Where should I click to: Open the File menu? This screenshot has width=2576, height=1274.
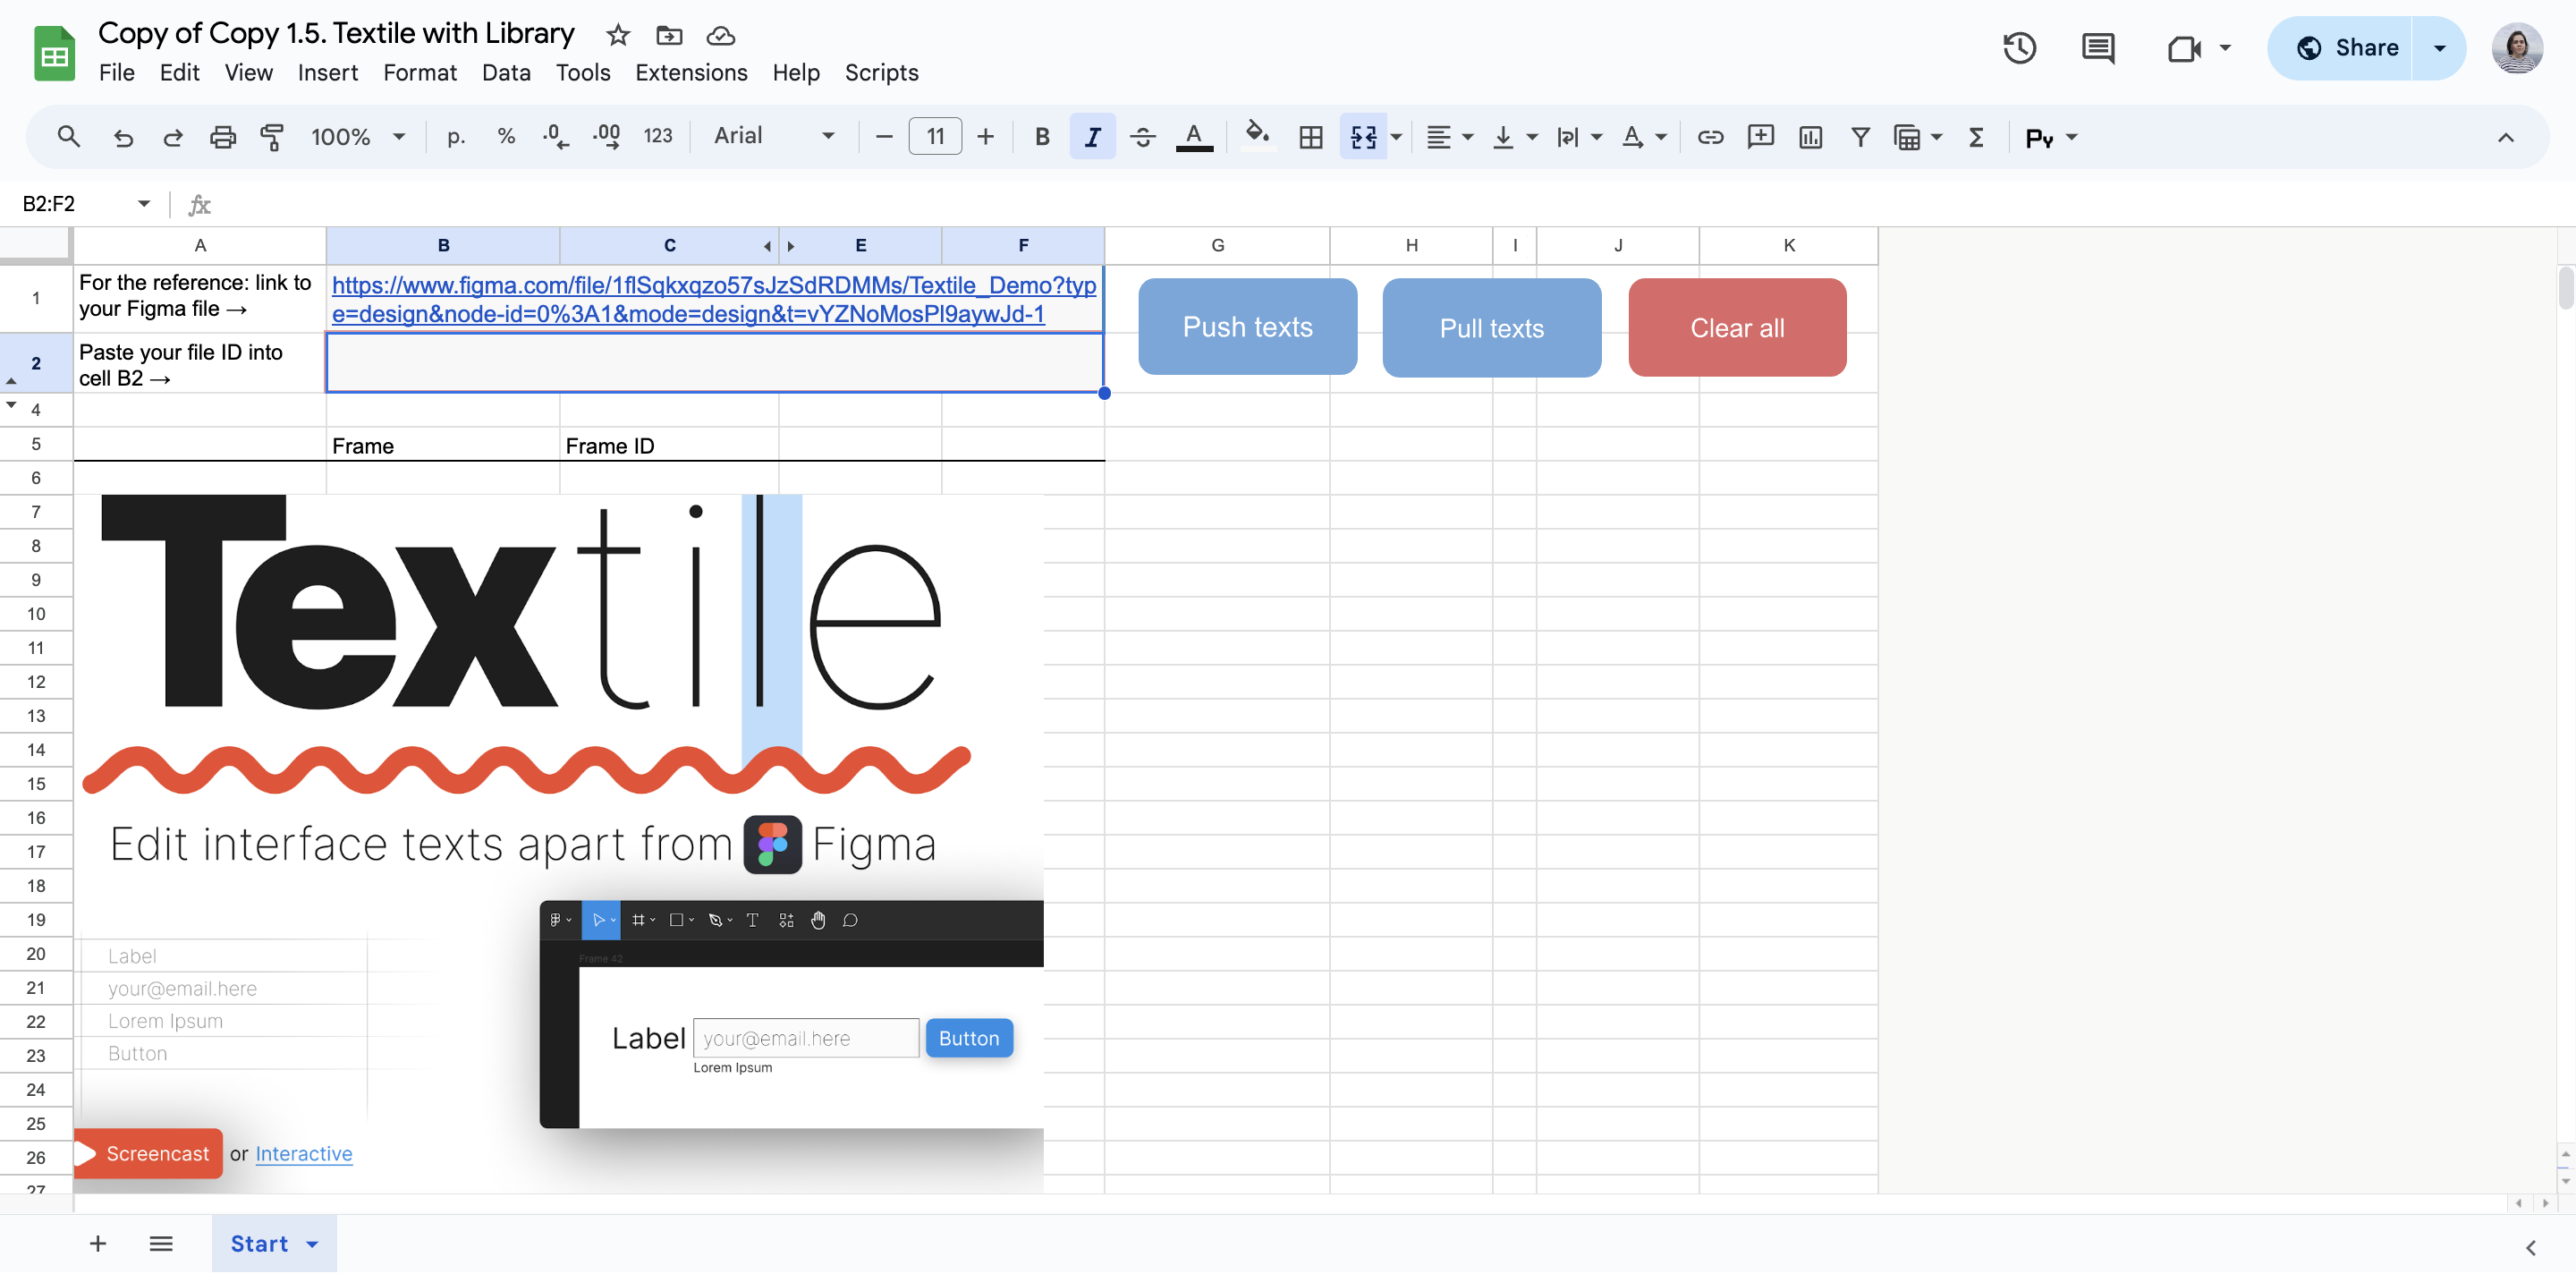116,72
